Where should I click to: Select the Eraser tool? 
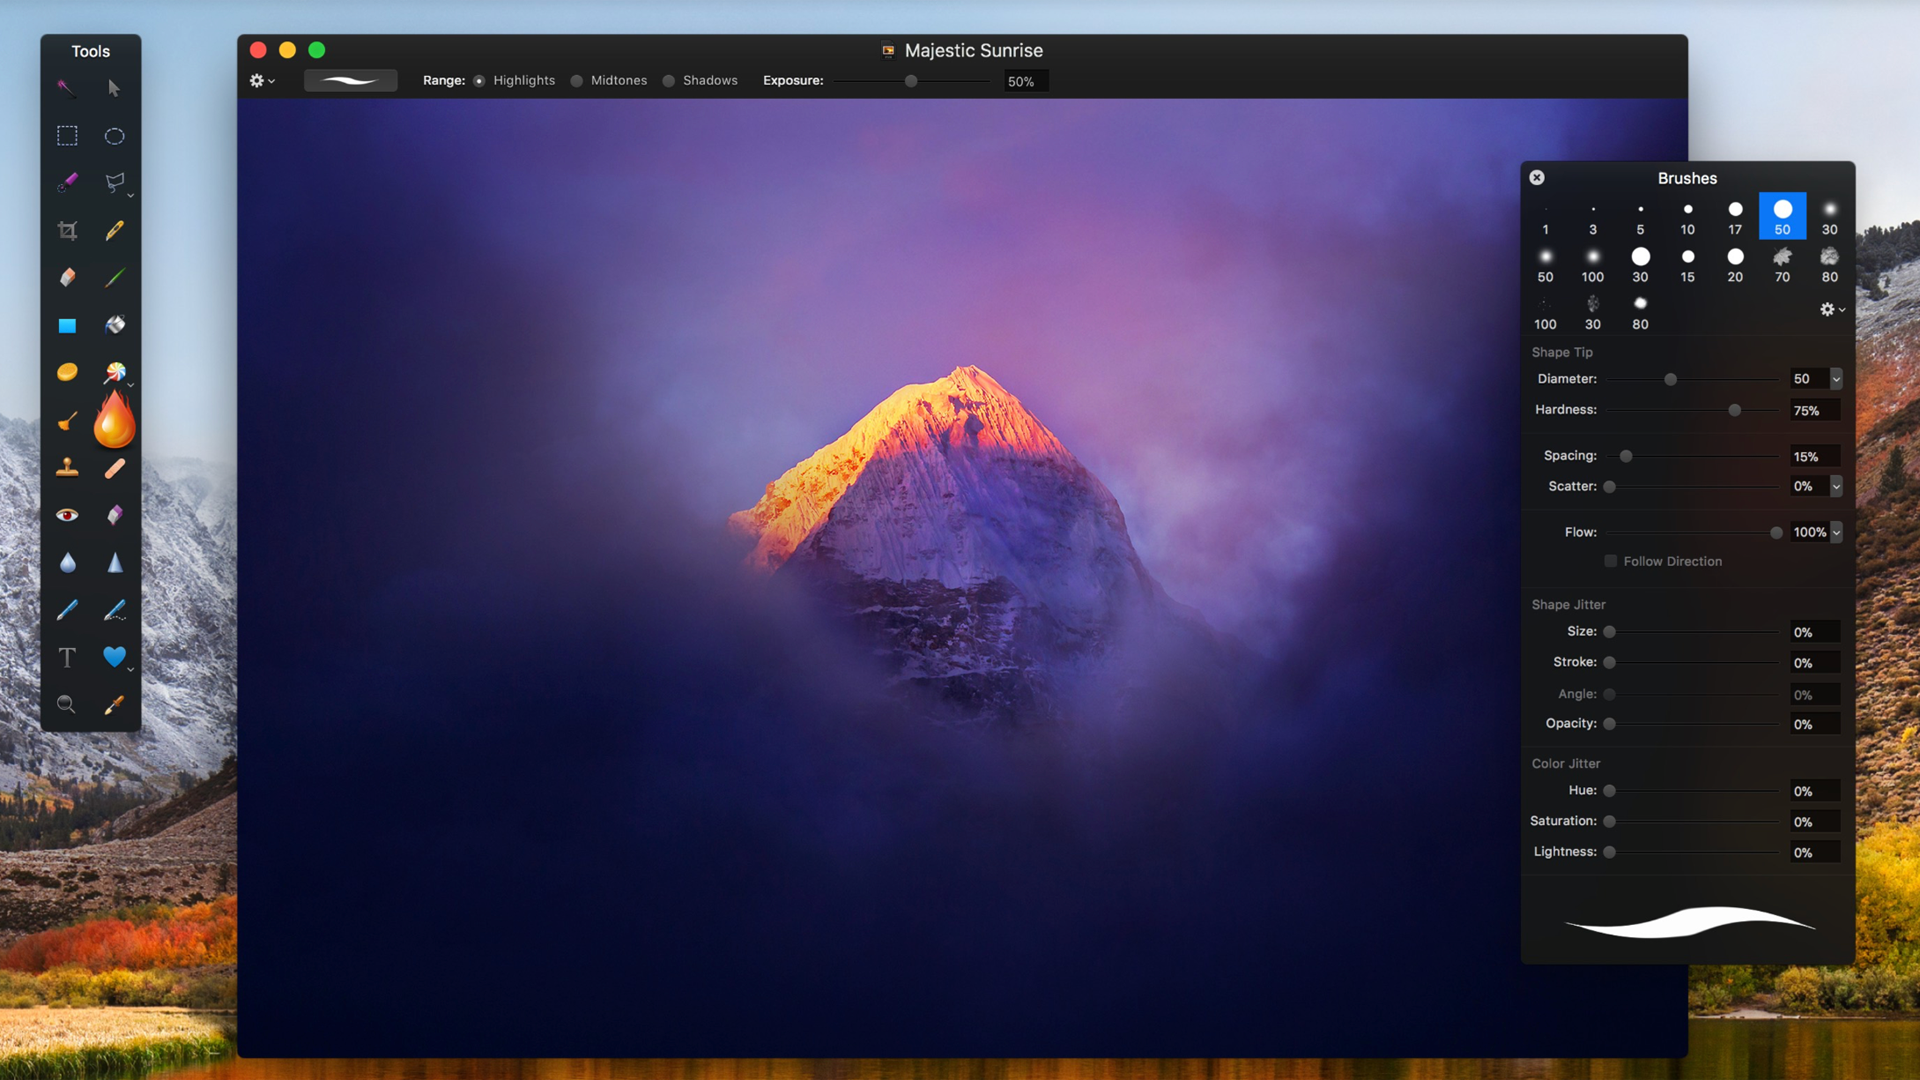coord(67,277)
